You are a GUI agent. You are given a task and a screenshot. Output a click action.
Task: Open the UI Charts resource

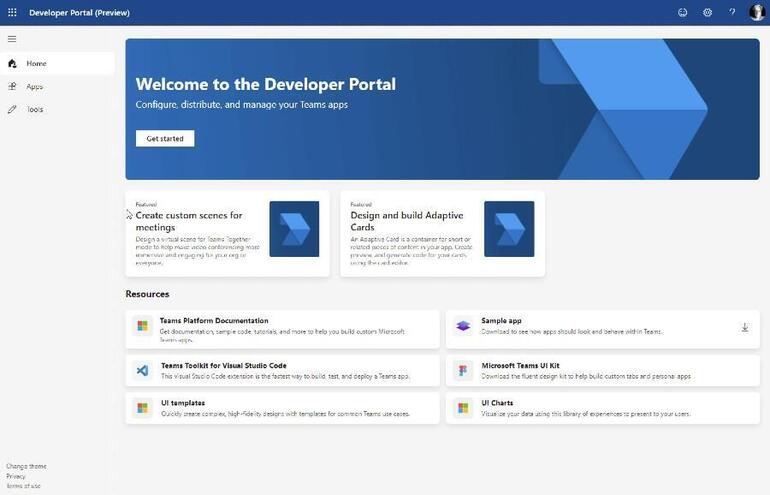tap(603, 408)
